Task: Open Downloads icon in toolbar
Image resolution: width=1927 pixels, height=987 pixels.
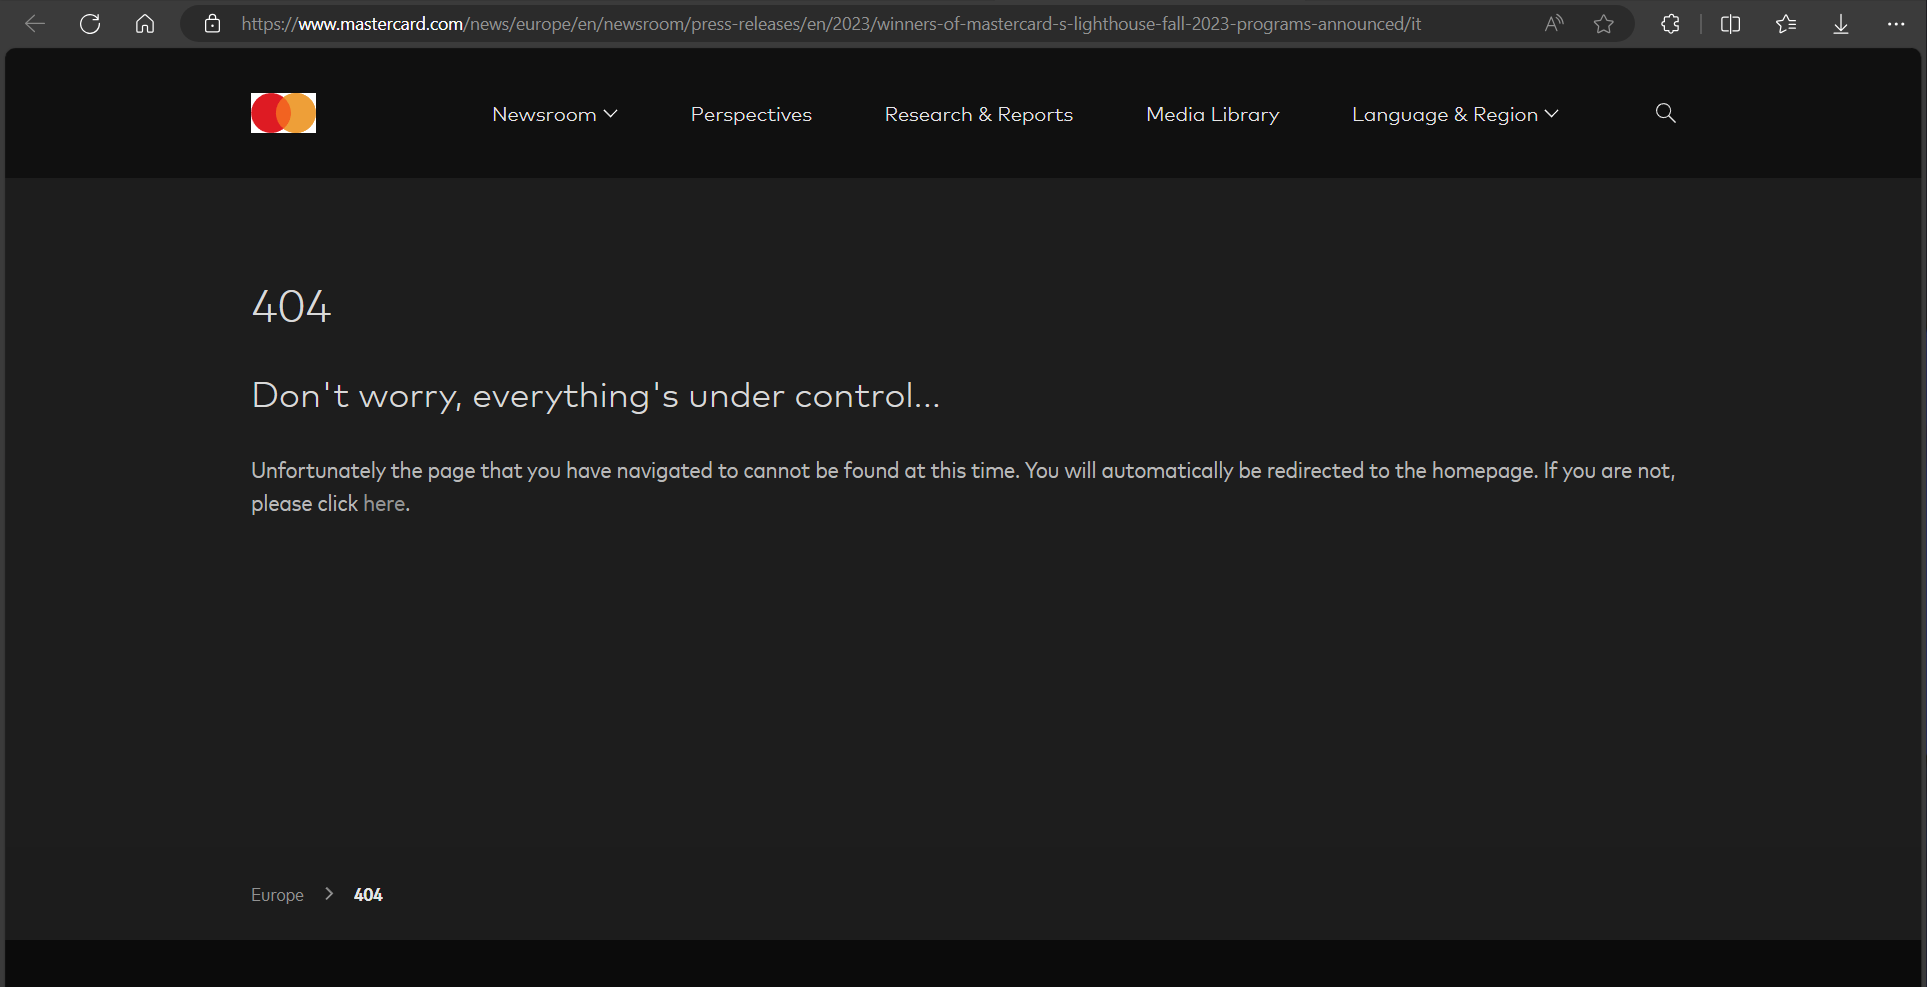Action: pos(1841,24)
